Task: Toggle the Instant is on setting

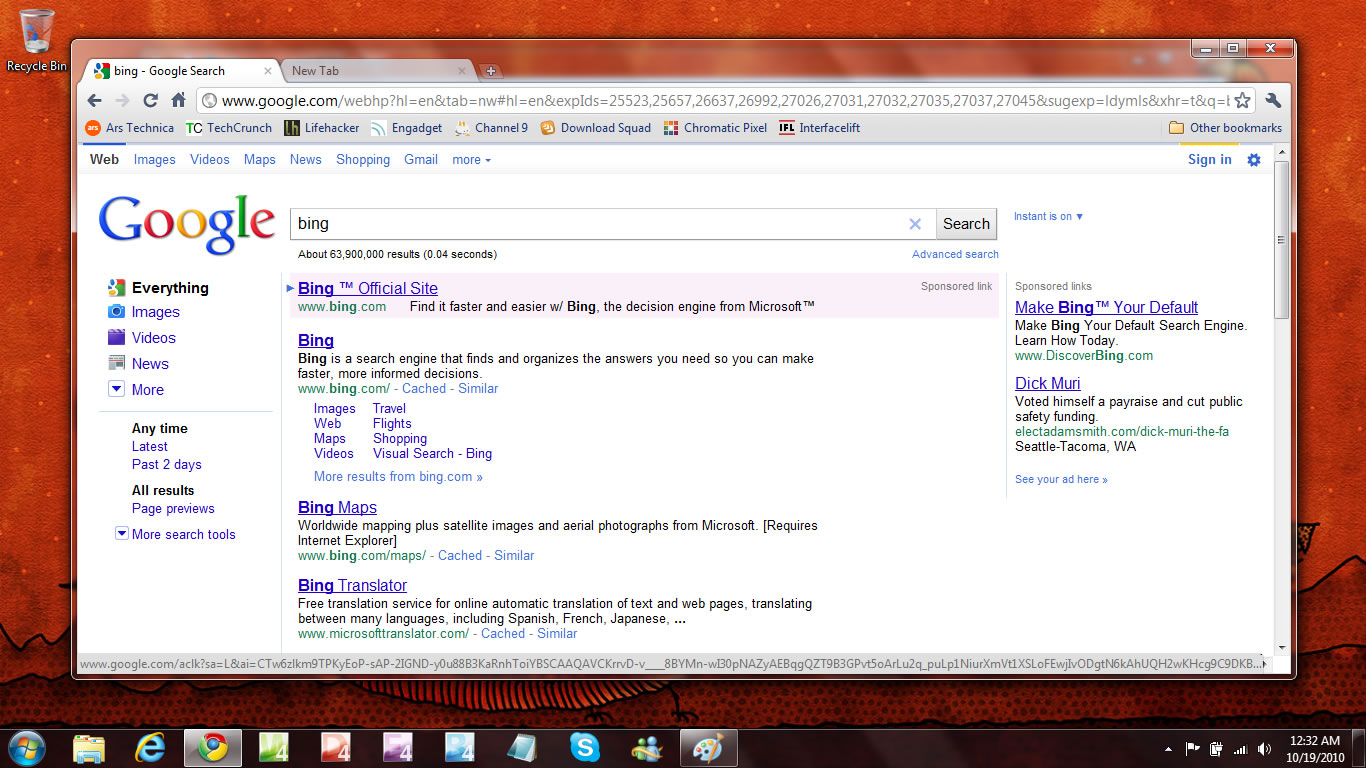Action: click(x=1048, y=216)
